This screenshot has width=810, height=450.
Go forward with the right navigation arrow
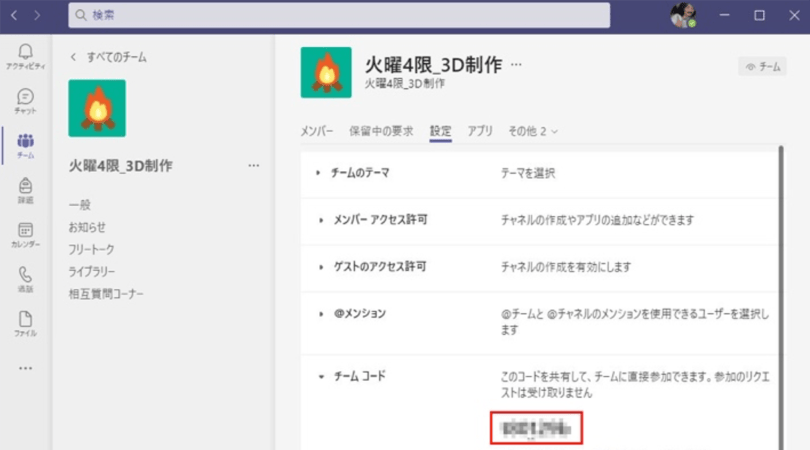[x=37, y=15]
